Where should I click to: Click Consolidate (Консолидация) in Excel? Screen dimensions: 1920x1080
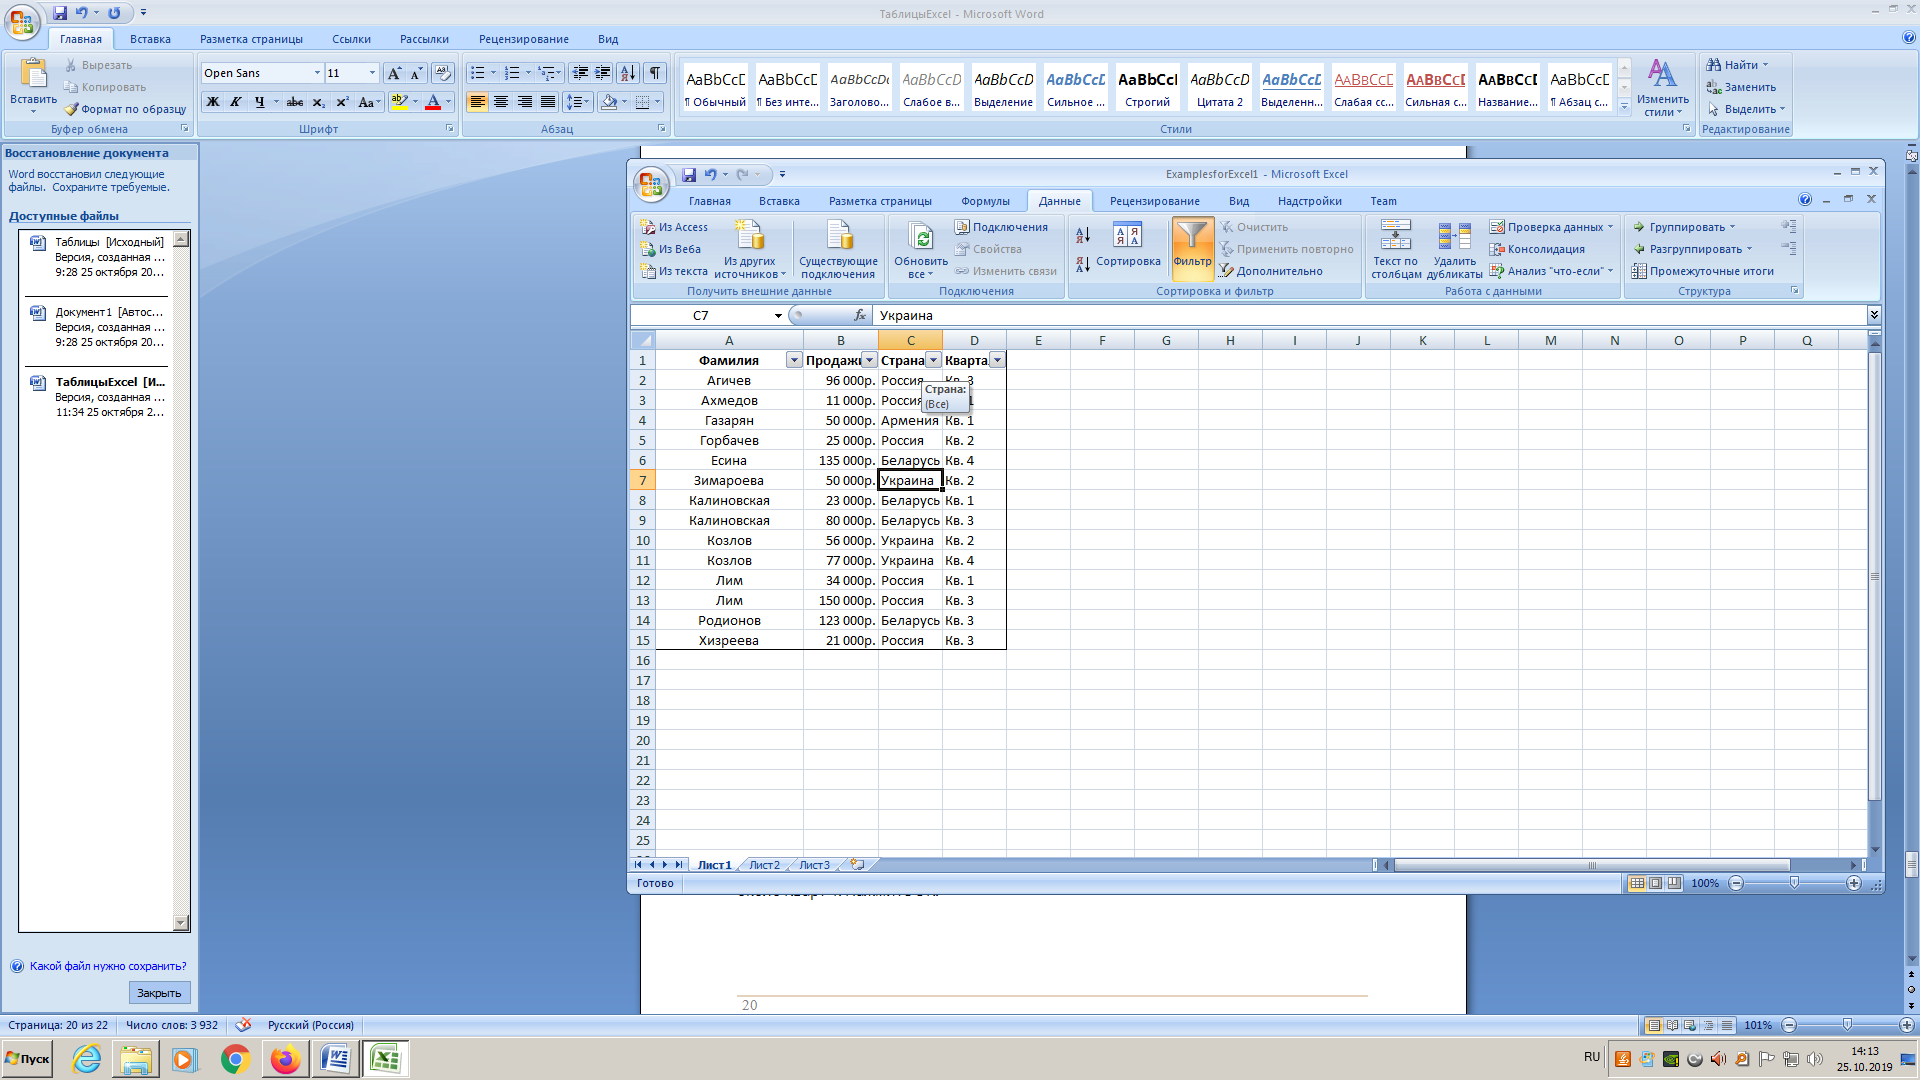pos(1536,250)
